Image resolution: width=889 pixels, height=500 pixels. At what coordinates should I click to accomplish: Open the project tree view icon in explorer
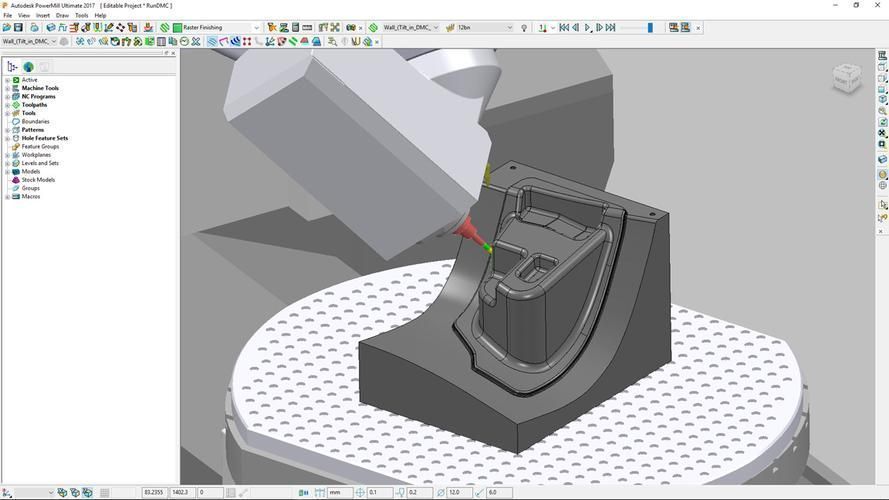pos(12,66)
